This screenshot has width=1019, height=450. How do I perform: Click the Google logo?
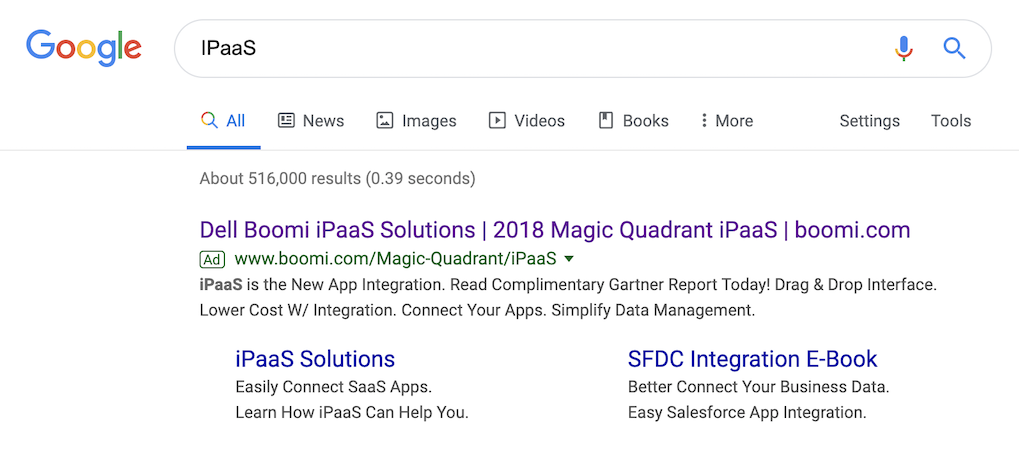click(x=84, y=47)
